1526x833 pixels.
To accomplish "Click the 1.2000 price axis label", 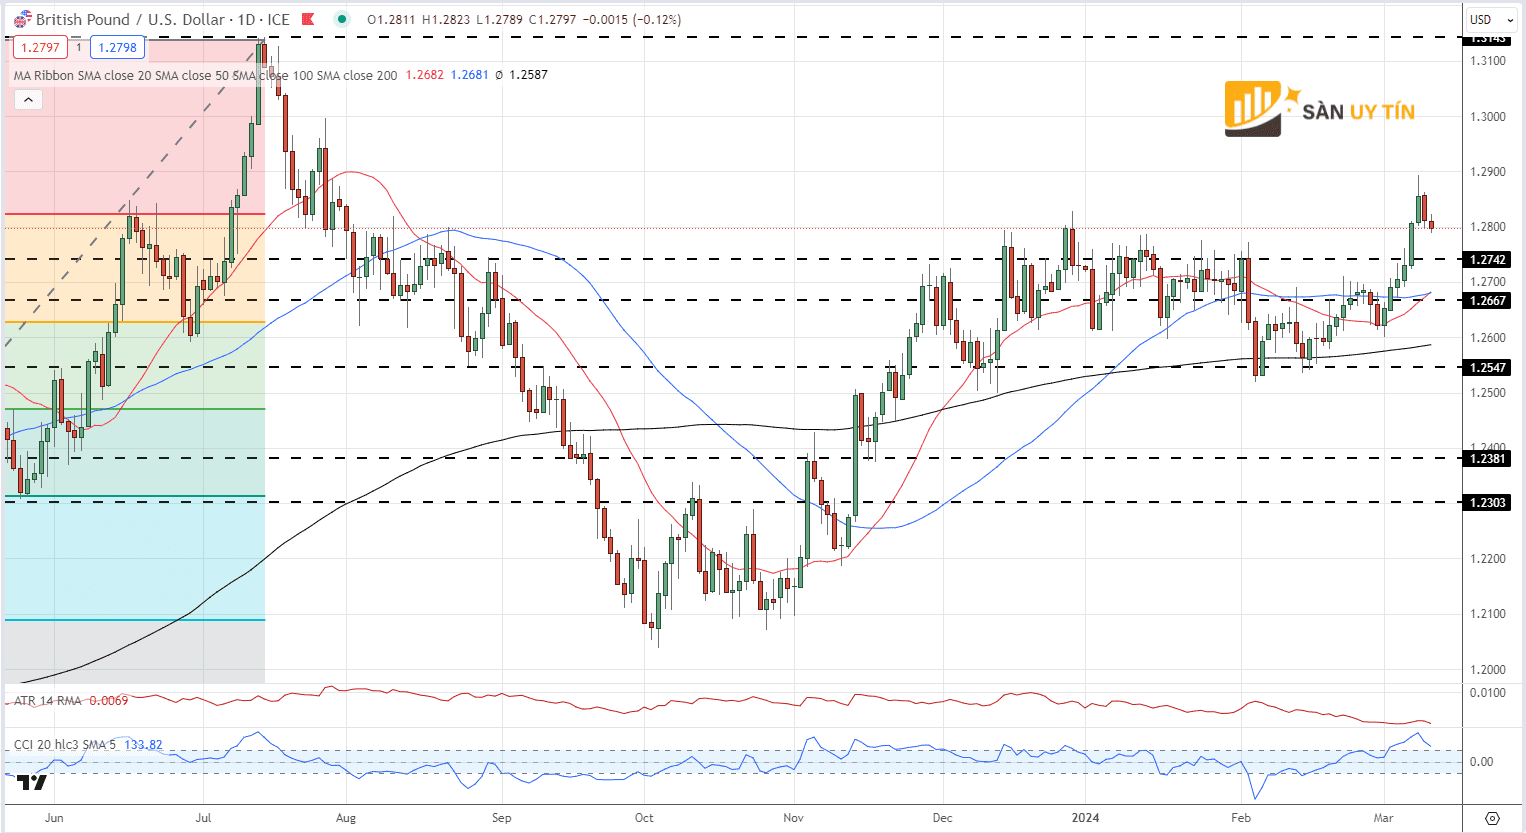I will tap(1487, 670).
